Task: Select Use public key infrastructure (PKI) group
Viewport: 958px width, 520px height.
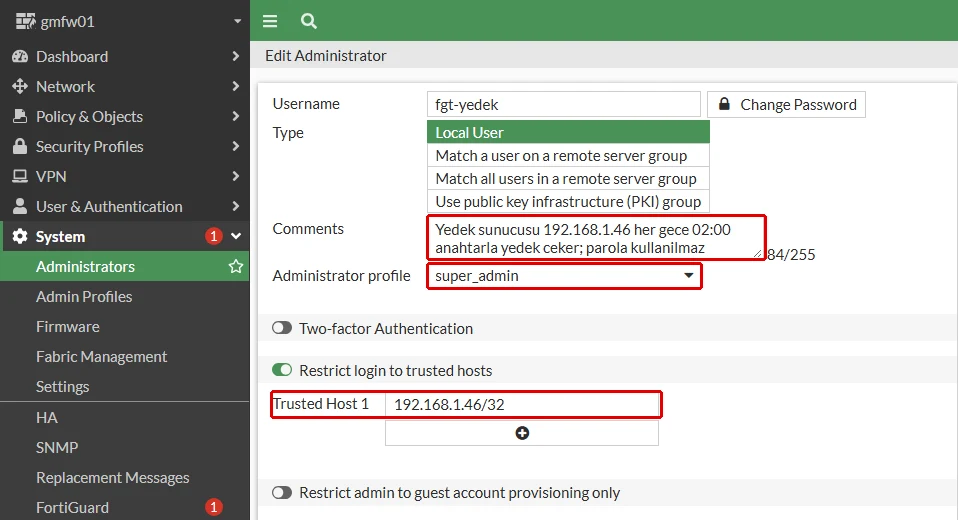Action: pos(568,202)
